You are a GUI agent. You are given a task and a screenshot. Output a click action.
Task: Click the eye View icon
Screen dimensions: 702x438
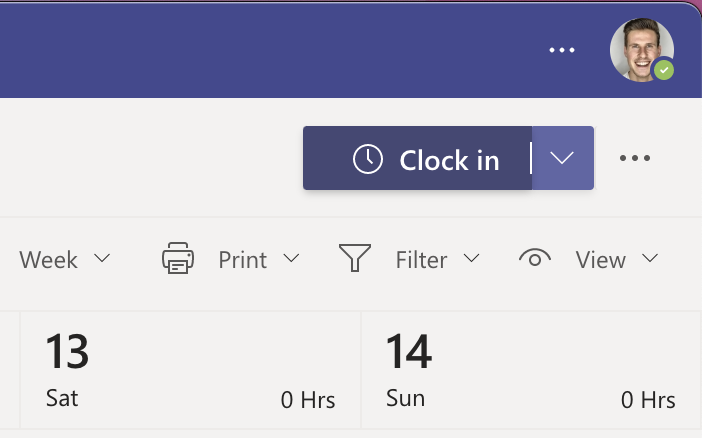click(535, 259)
